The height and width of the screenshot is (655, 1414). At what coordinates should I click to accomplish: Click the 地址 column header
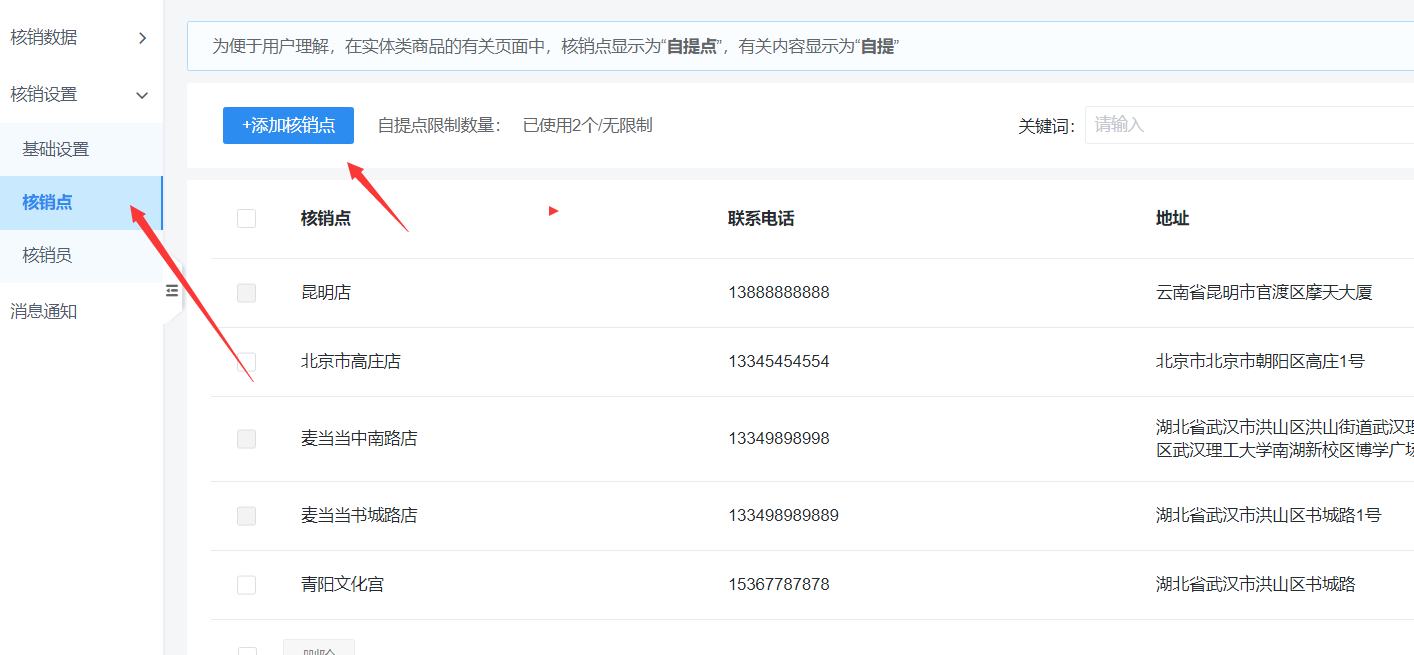point(1172,218)
